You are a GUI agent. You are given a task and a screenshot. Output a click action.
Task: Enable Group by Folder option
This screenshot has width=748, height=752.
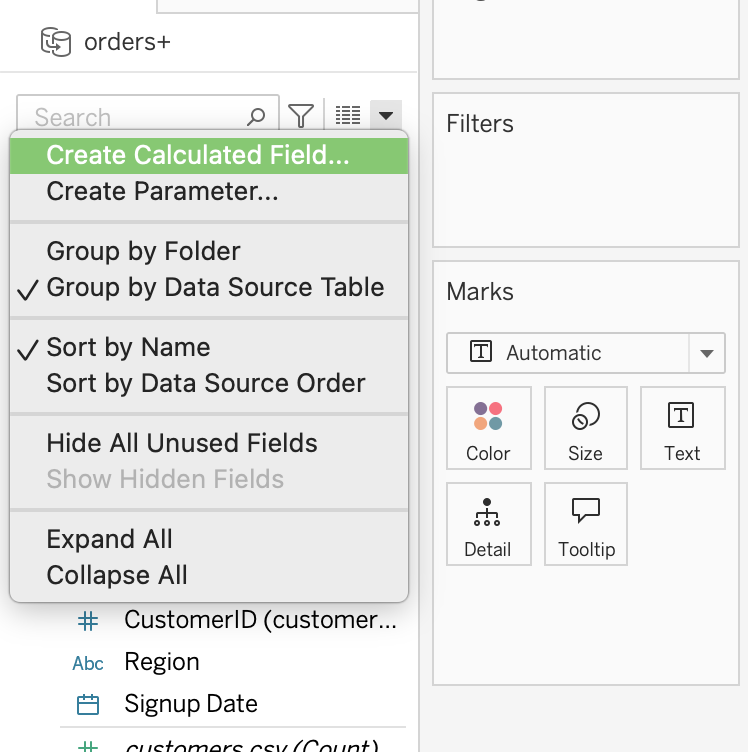[143, 251]
